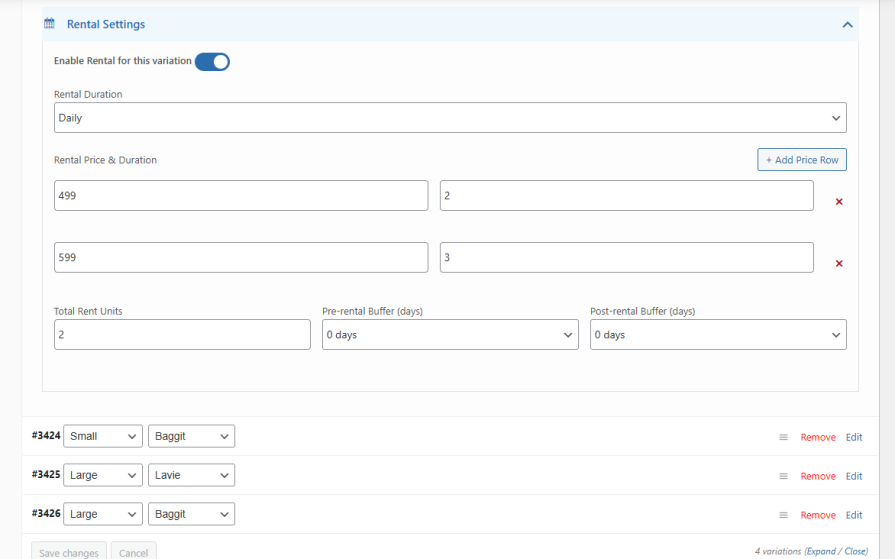Click the drag handle icon for variation #3426

[x=783, y=515]
